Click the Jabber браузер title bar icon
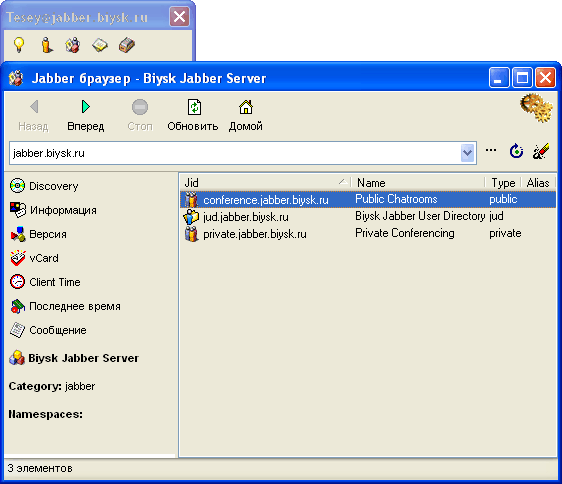The image size is (562, 484). point(16,78)
